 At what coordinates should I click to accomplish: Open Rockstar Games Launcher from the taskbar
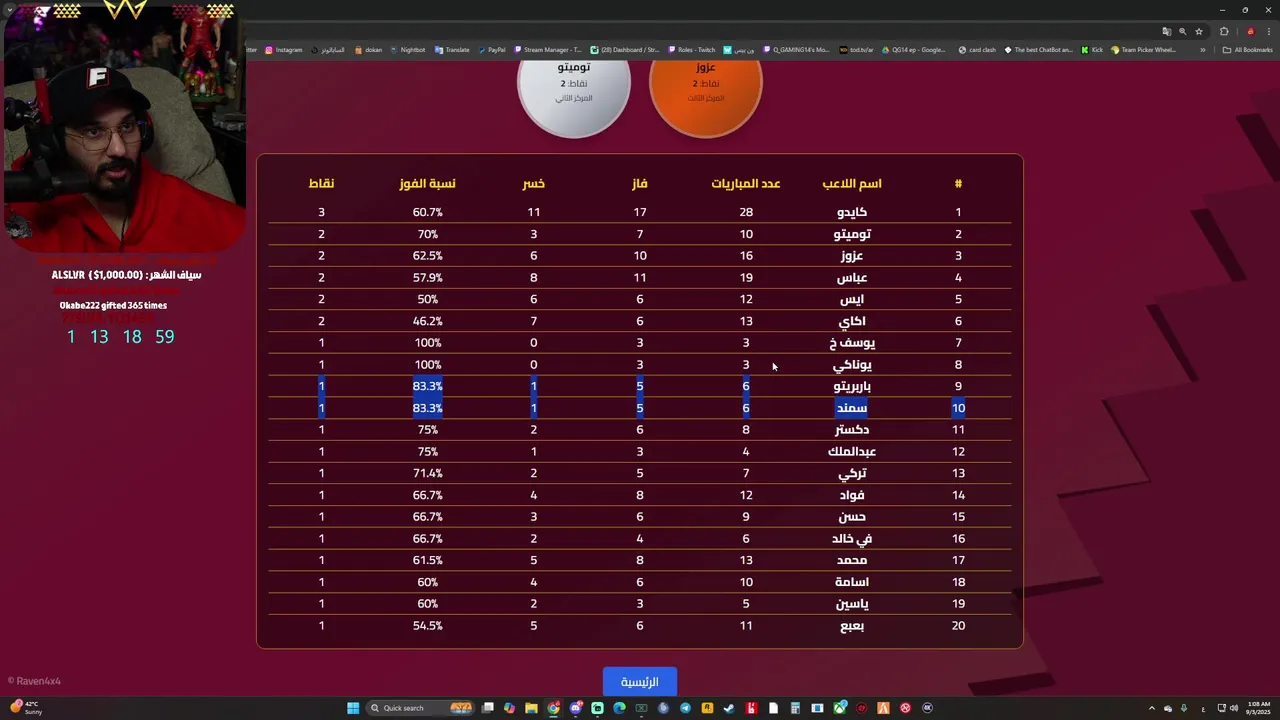[x=707, y=708]
